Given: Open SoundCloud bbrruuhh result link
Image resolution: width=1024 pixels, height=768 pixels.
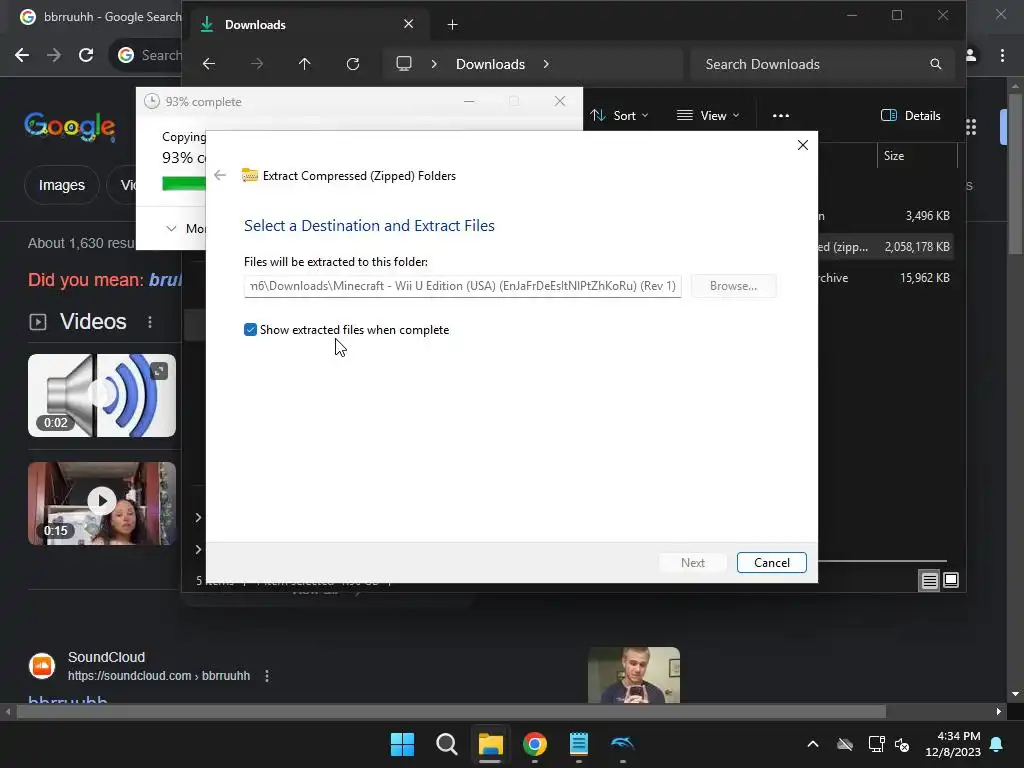Looking at the screenshot, I should pyautogui.click(x=68, y=699).
